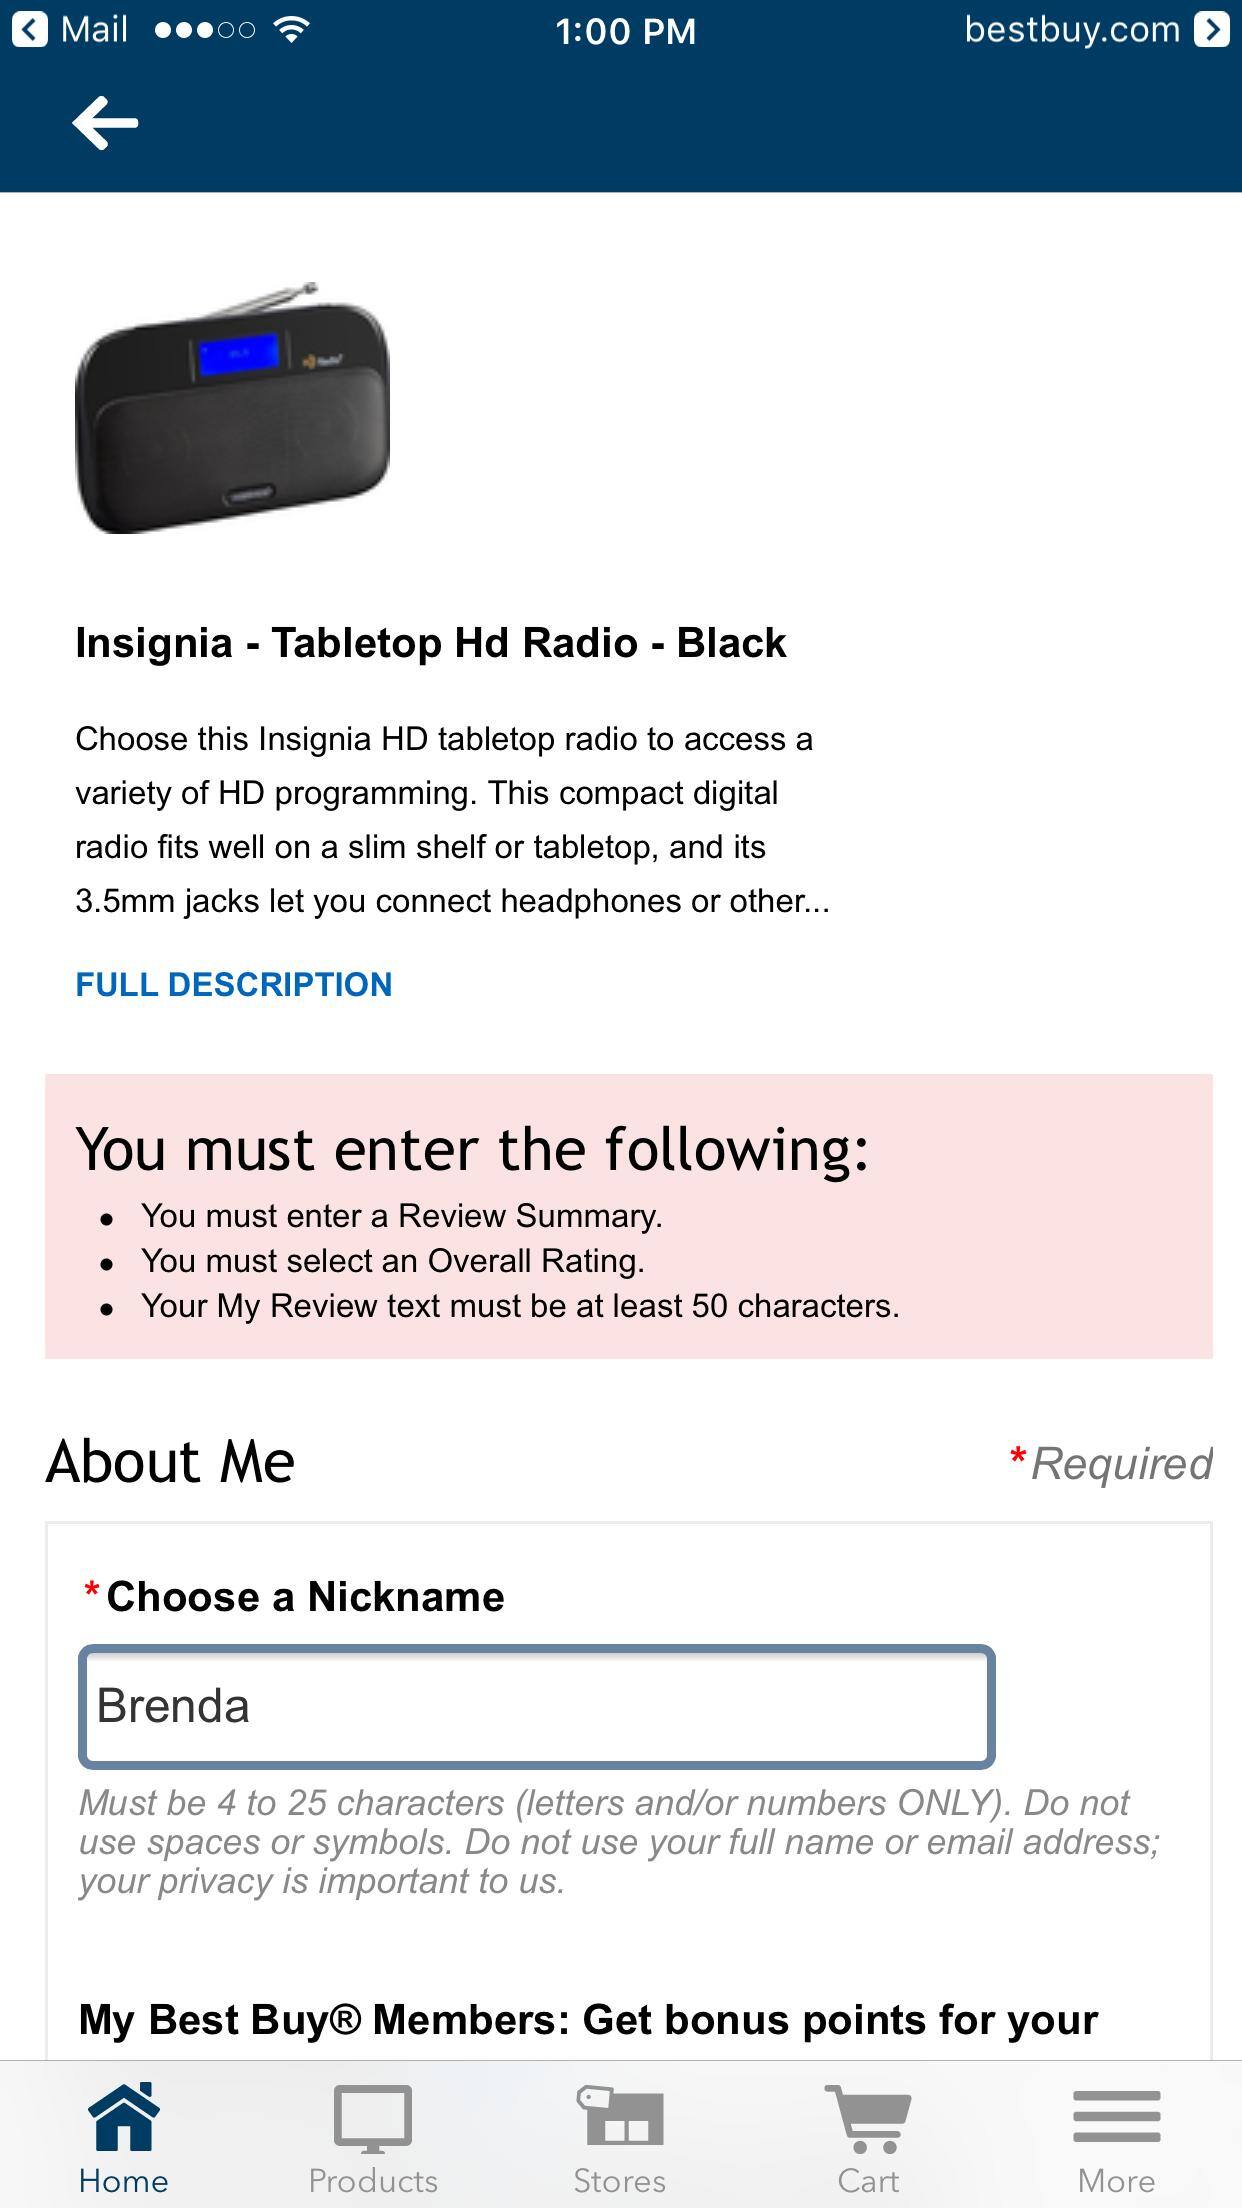Screen dimensions: 1242x2208
Task: Tap the About Me section heading
Action: point(170,1460)
